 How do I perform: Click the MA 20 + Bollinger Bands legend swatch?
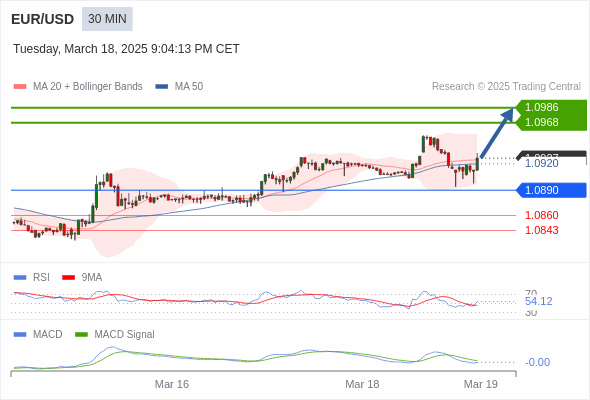(x=20, y=87)
